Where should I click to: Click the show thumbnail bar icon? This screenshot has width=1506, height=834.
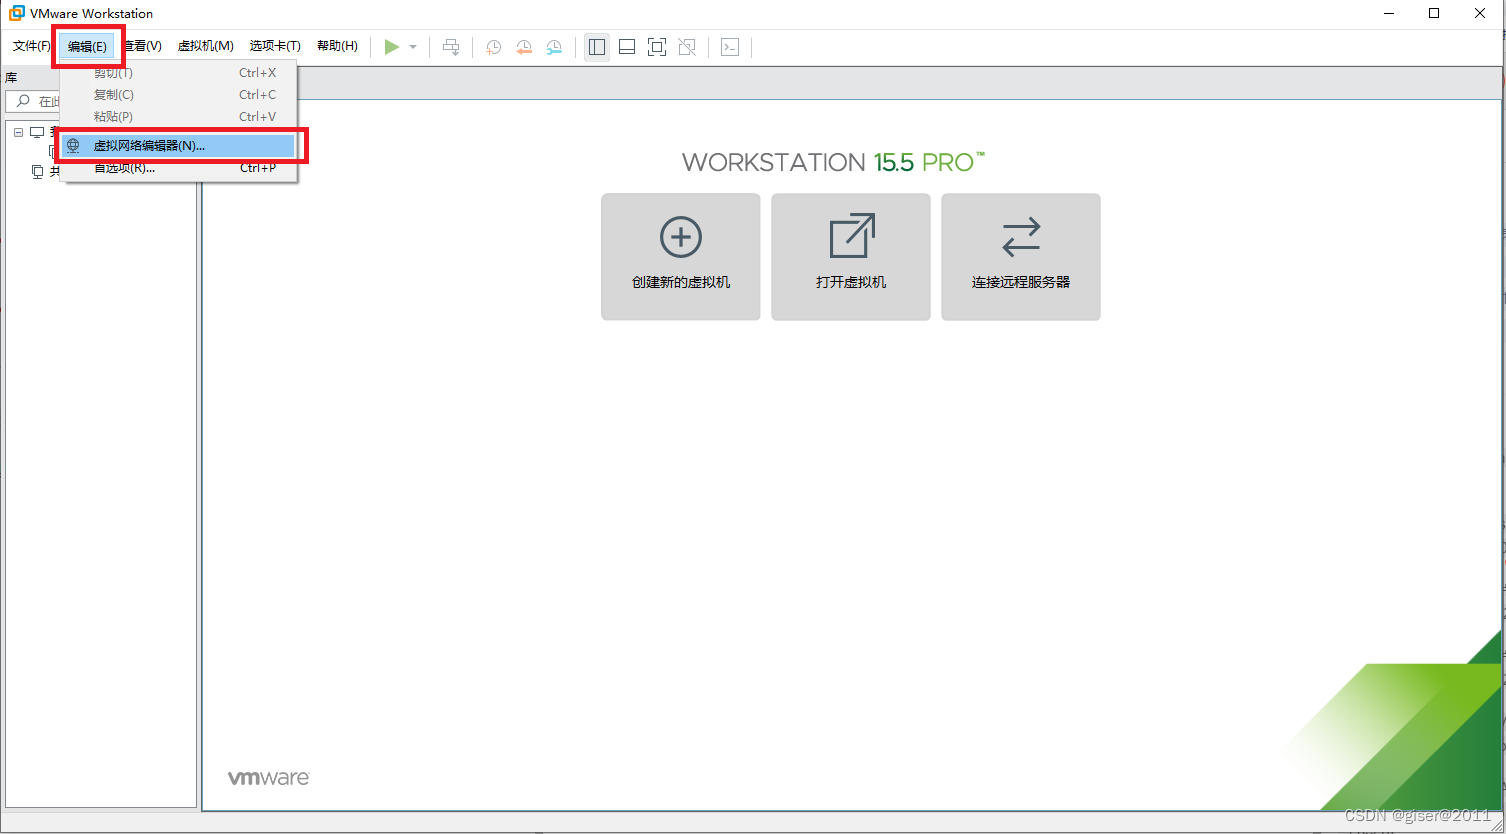(626, 46)
